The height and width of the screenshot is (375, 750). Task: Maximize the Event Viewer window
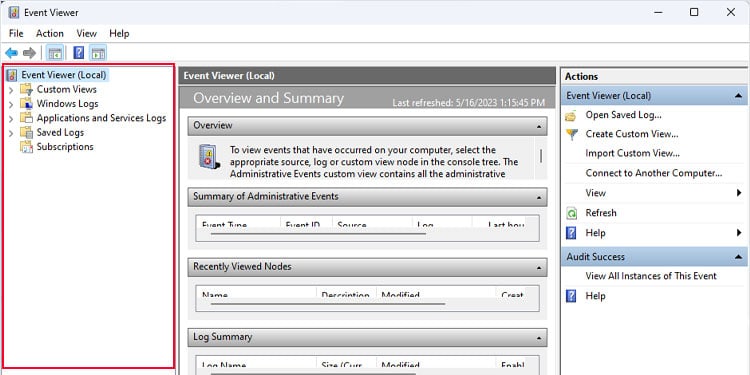tap(694, 12)
